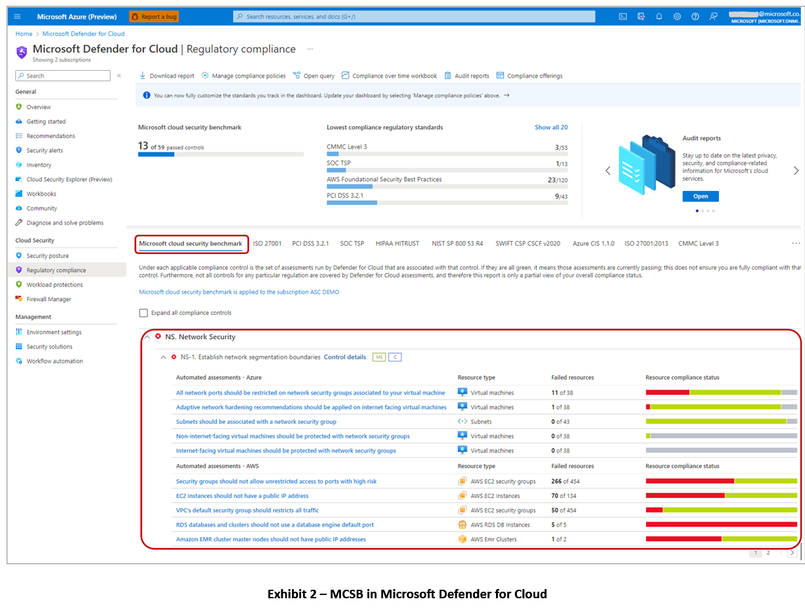The image size is (805, 612).
Task: Collapse NS. Network Security section
Action: click(147, 337)
